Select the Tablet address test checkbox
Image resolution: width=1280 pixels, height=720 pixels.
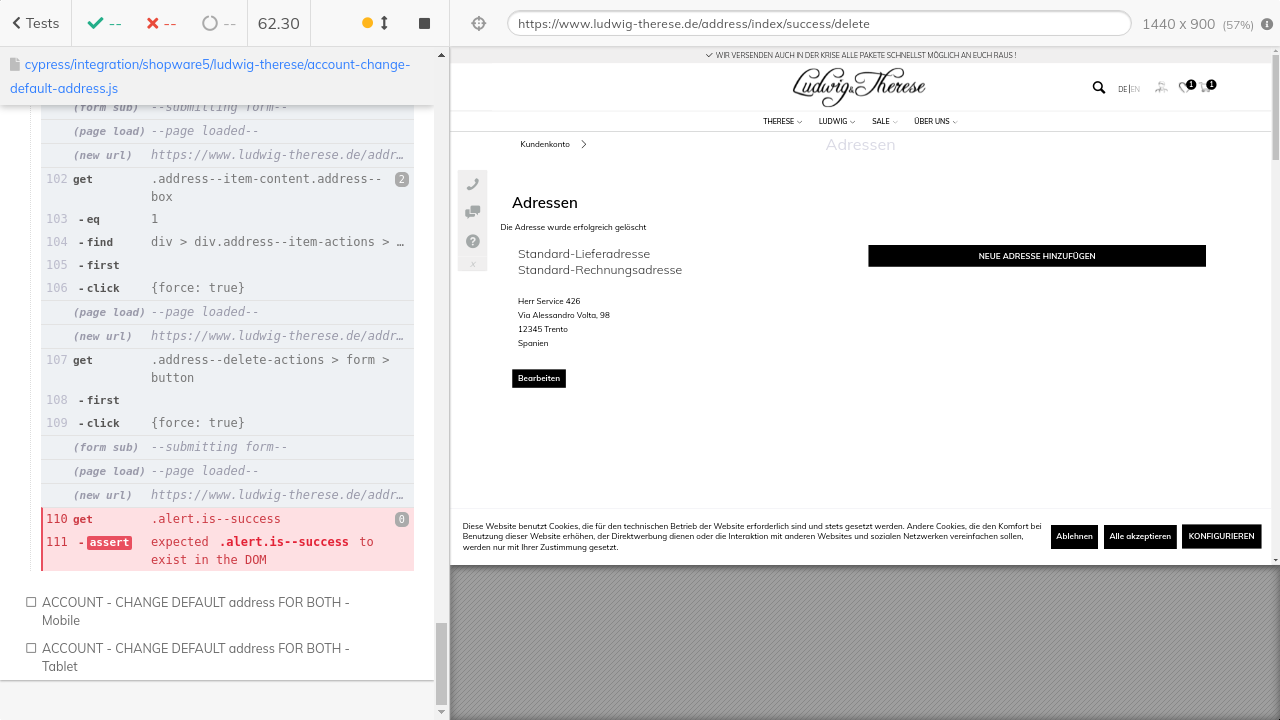(x=31, y=648)
